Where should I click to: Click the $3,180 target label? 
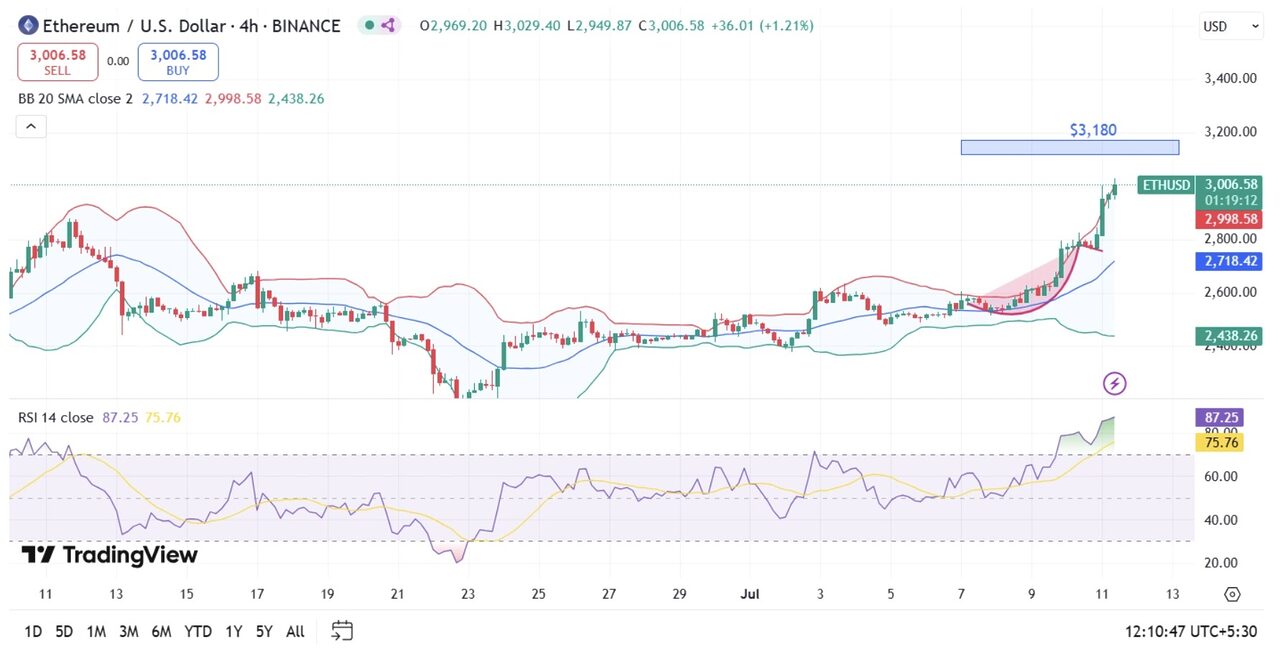coord(1093,130)
